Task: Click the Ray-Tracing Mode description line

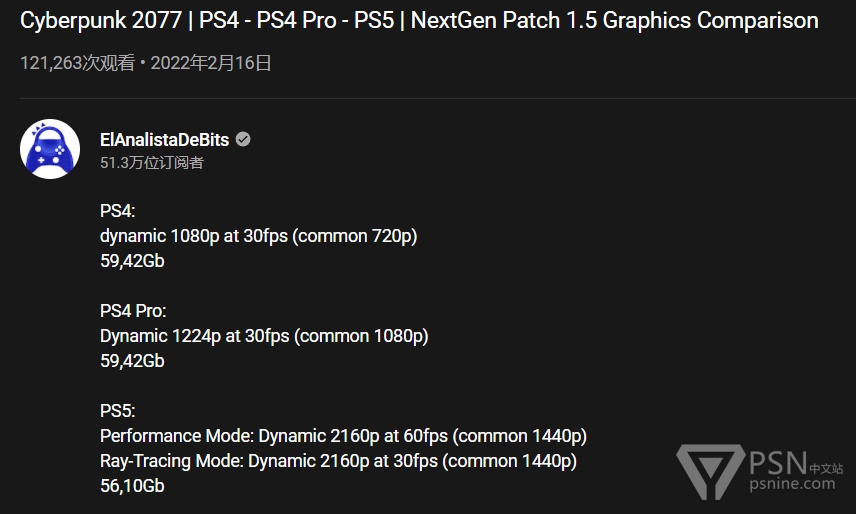Action: coord(338,461)
